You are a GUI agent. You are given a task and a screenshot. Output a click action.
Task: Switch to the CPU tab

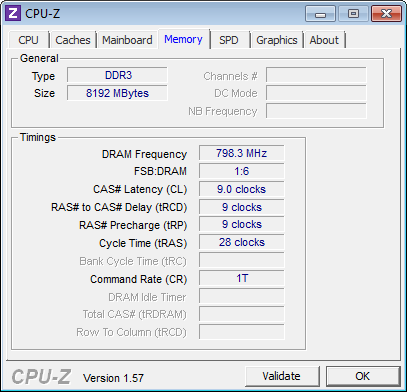point(28,40)
